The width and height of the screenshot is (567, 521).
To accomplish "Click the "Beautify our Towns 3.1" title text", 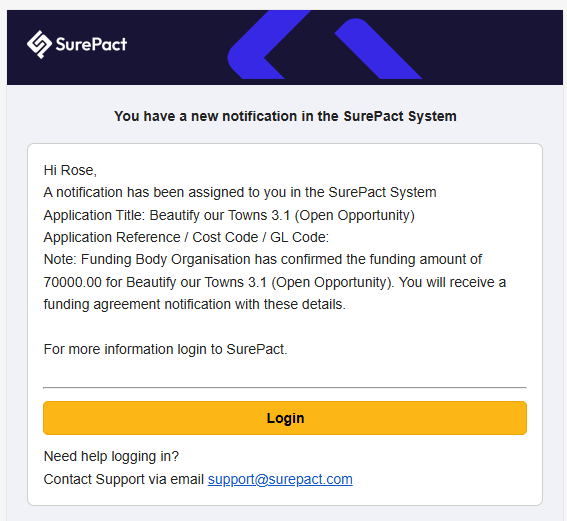I will pos(220,215).
